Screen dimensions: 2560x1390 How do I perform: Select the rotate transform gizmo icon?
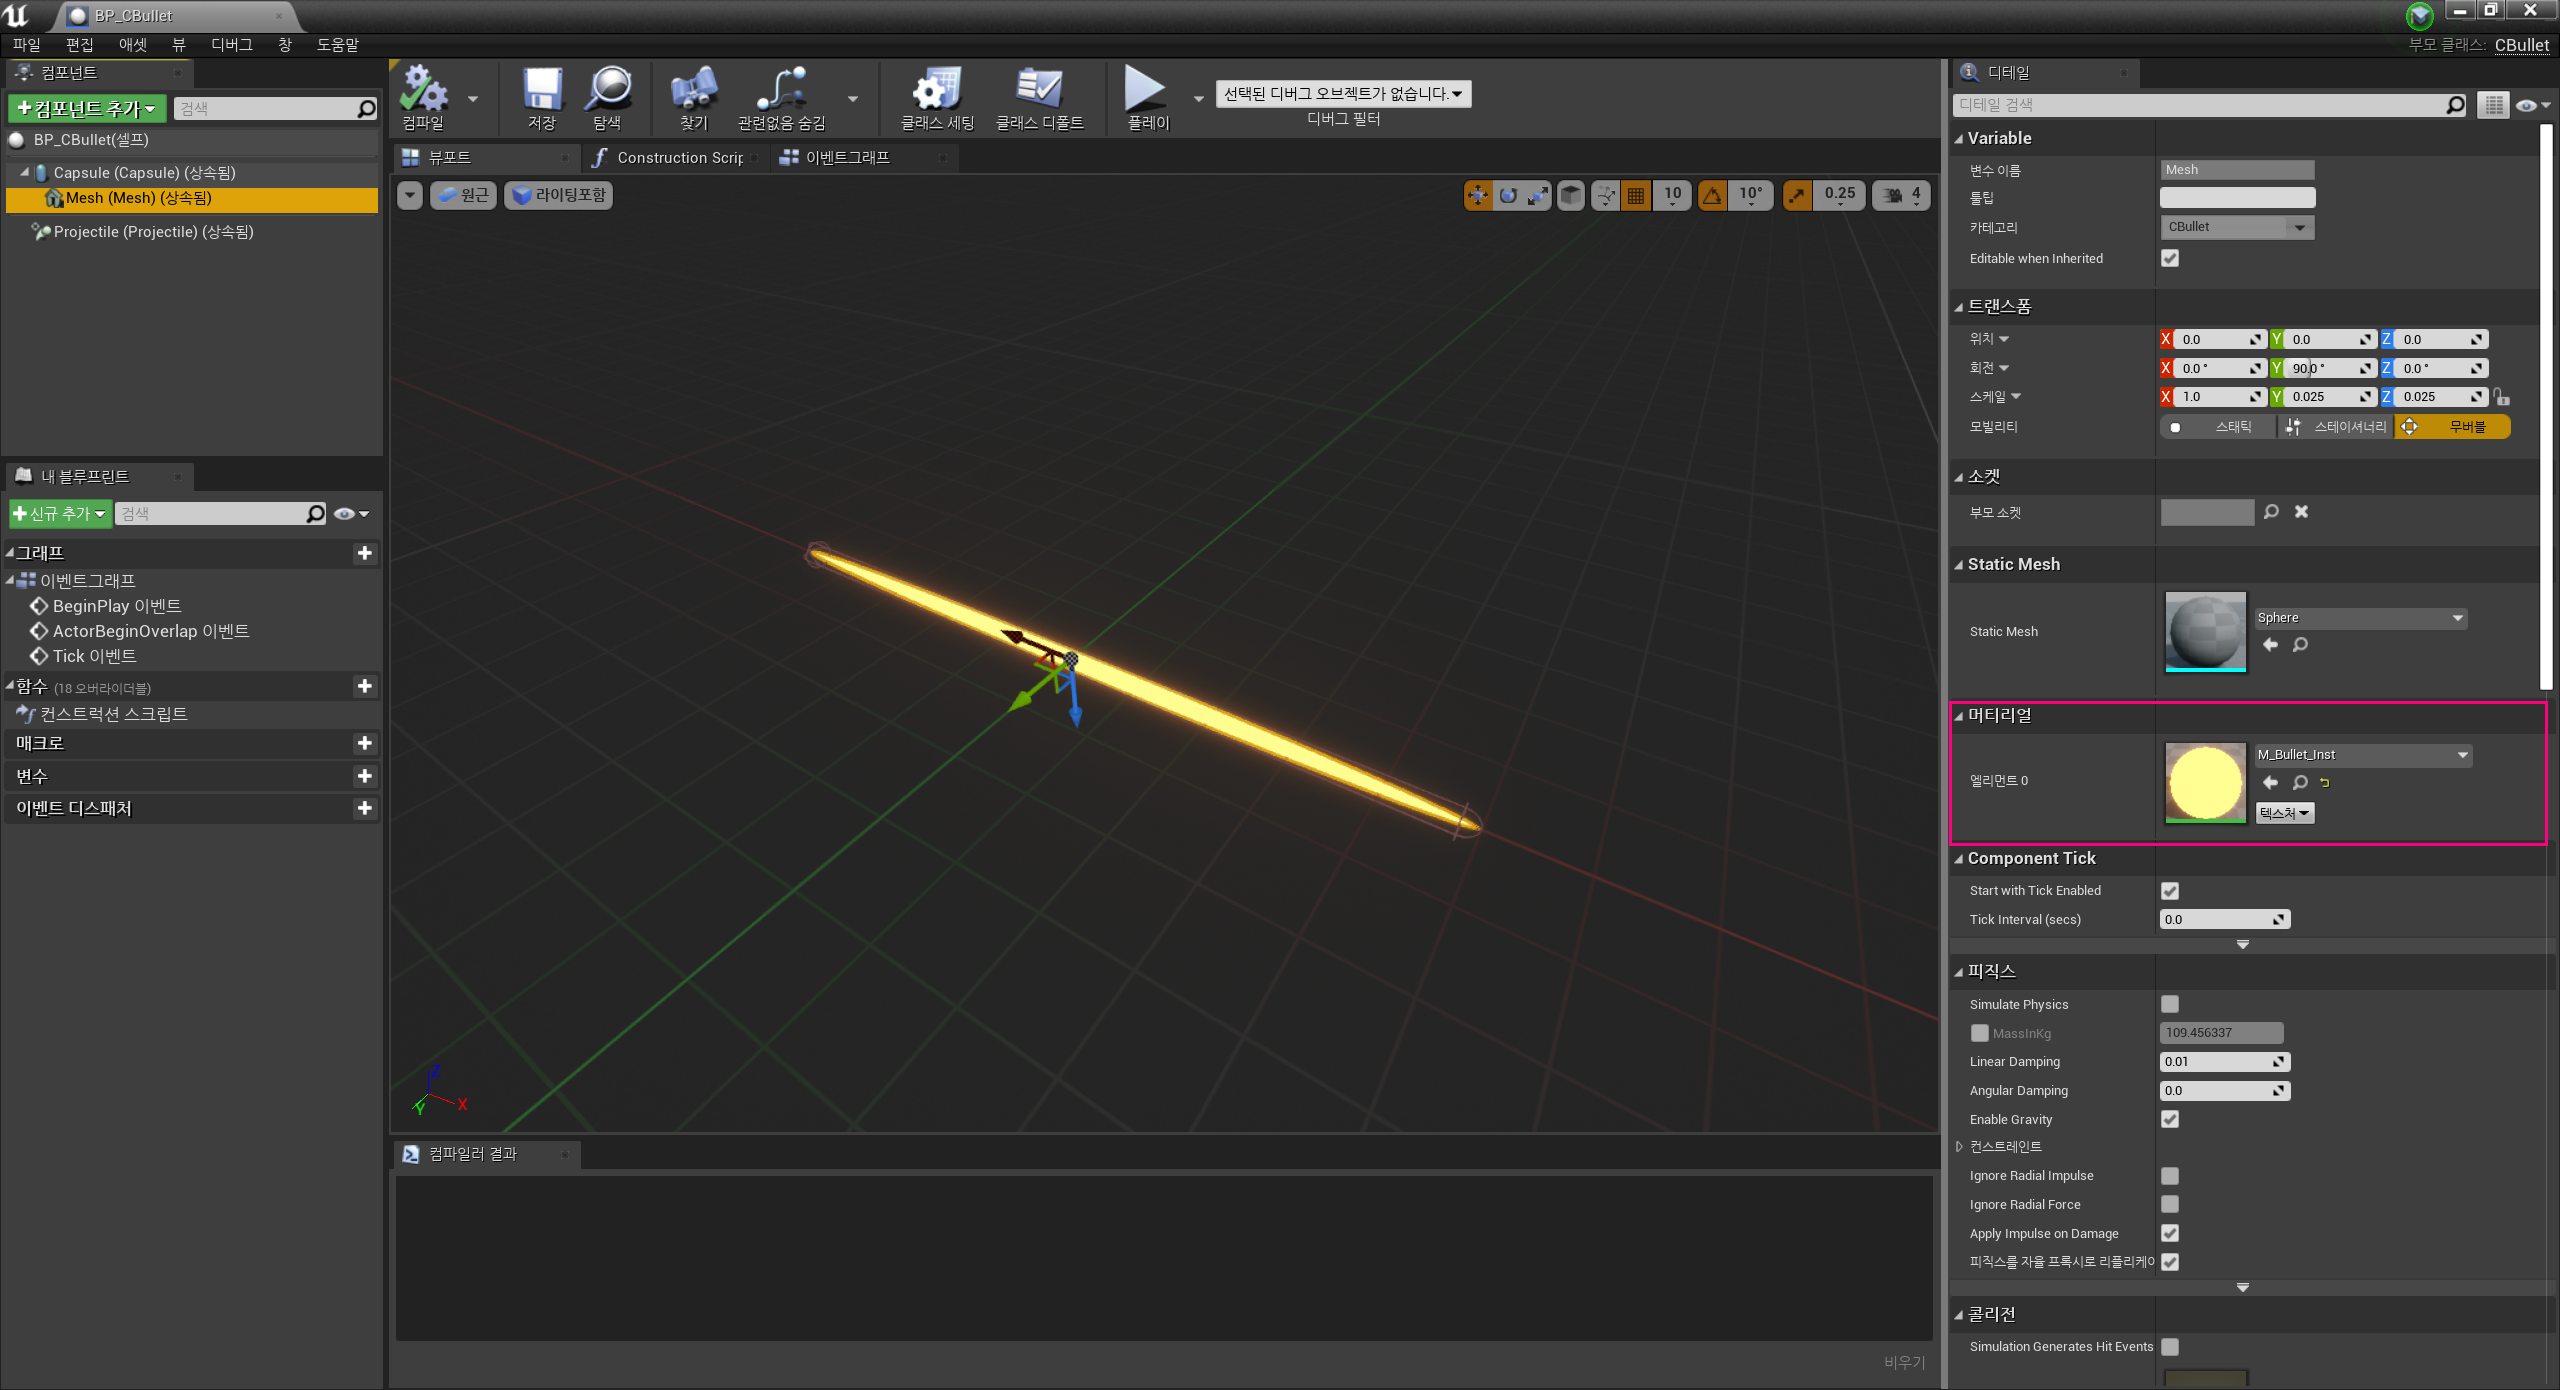[x=1508, y=195]
